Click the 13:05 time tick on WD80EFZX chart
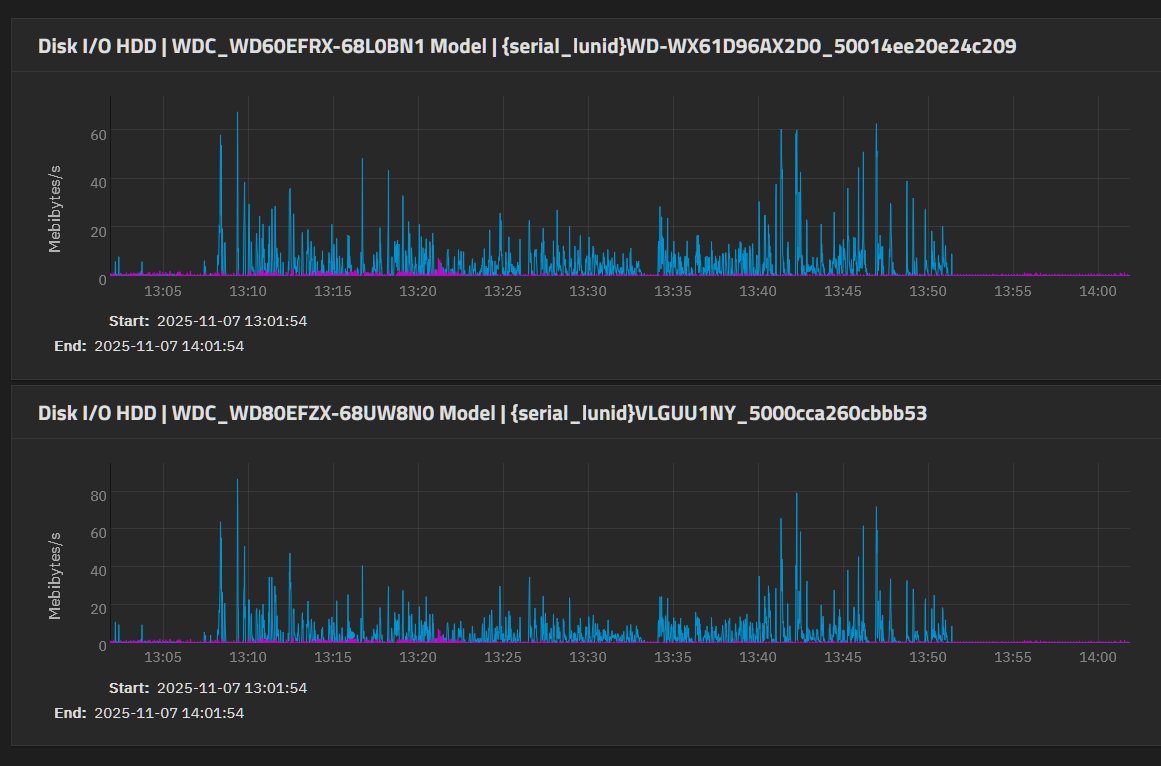This screenshot has height=766, width=1161. point(163,657)
